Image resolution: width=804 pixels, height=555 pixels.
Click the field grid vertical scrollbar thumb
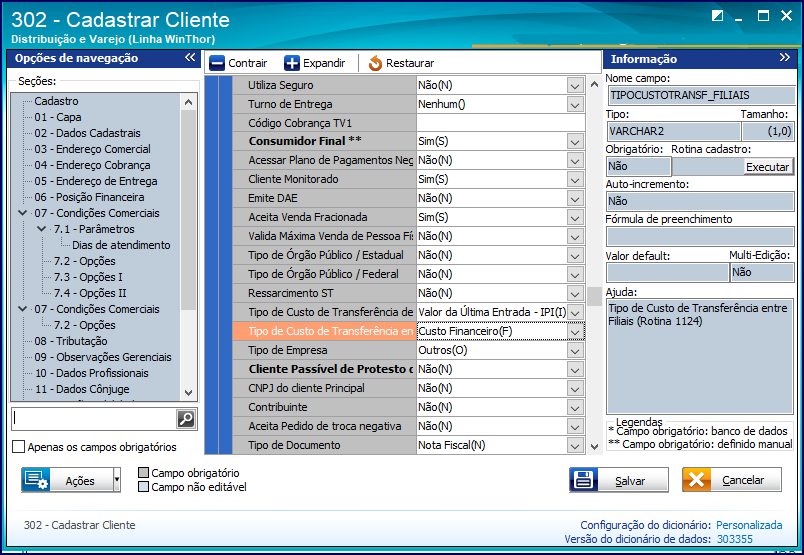point(594,296)
